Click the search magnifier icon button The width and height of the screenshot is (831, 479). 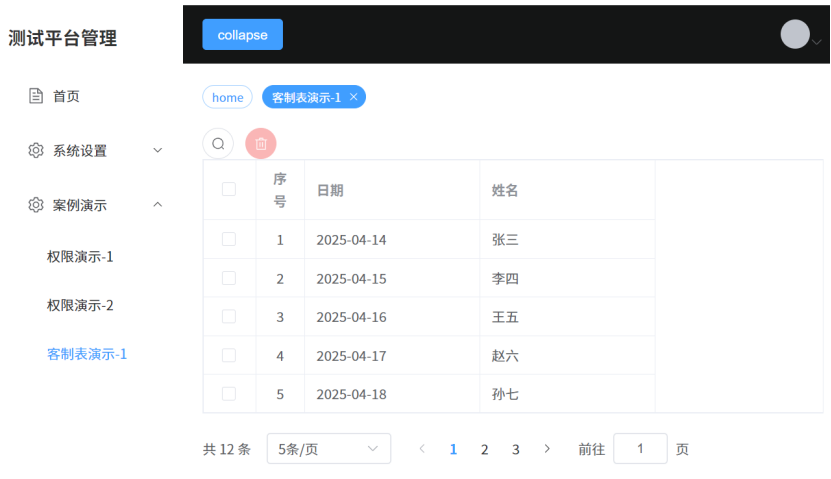218,144
